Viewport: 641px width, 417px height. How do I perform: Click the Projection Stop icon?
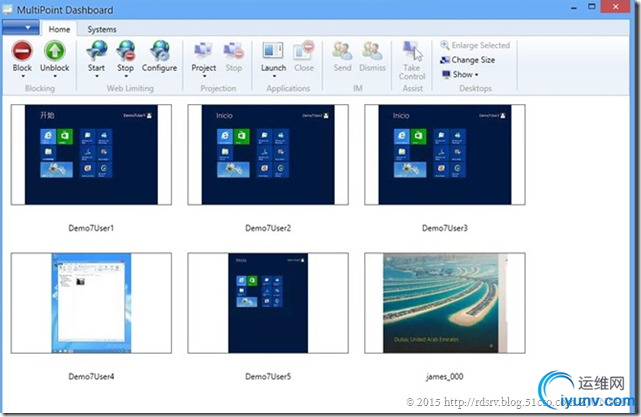(233, 51)
